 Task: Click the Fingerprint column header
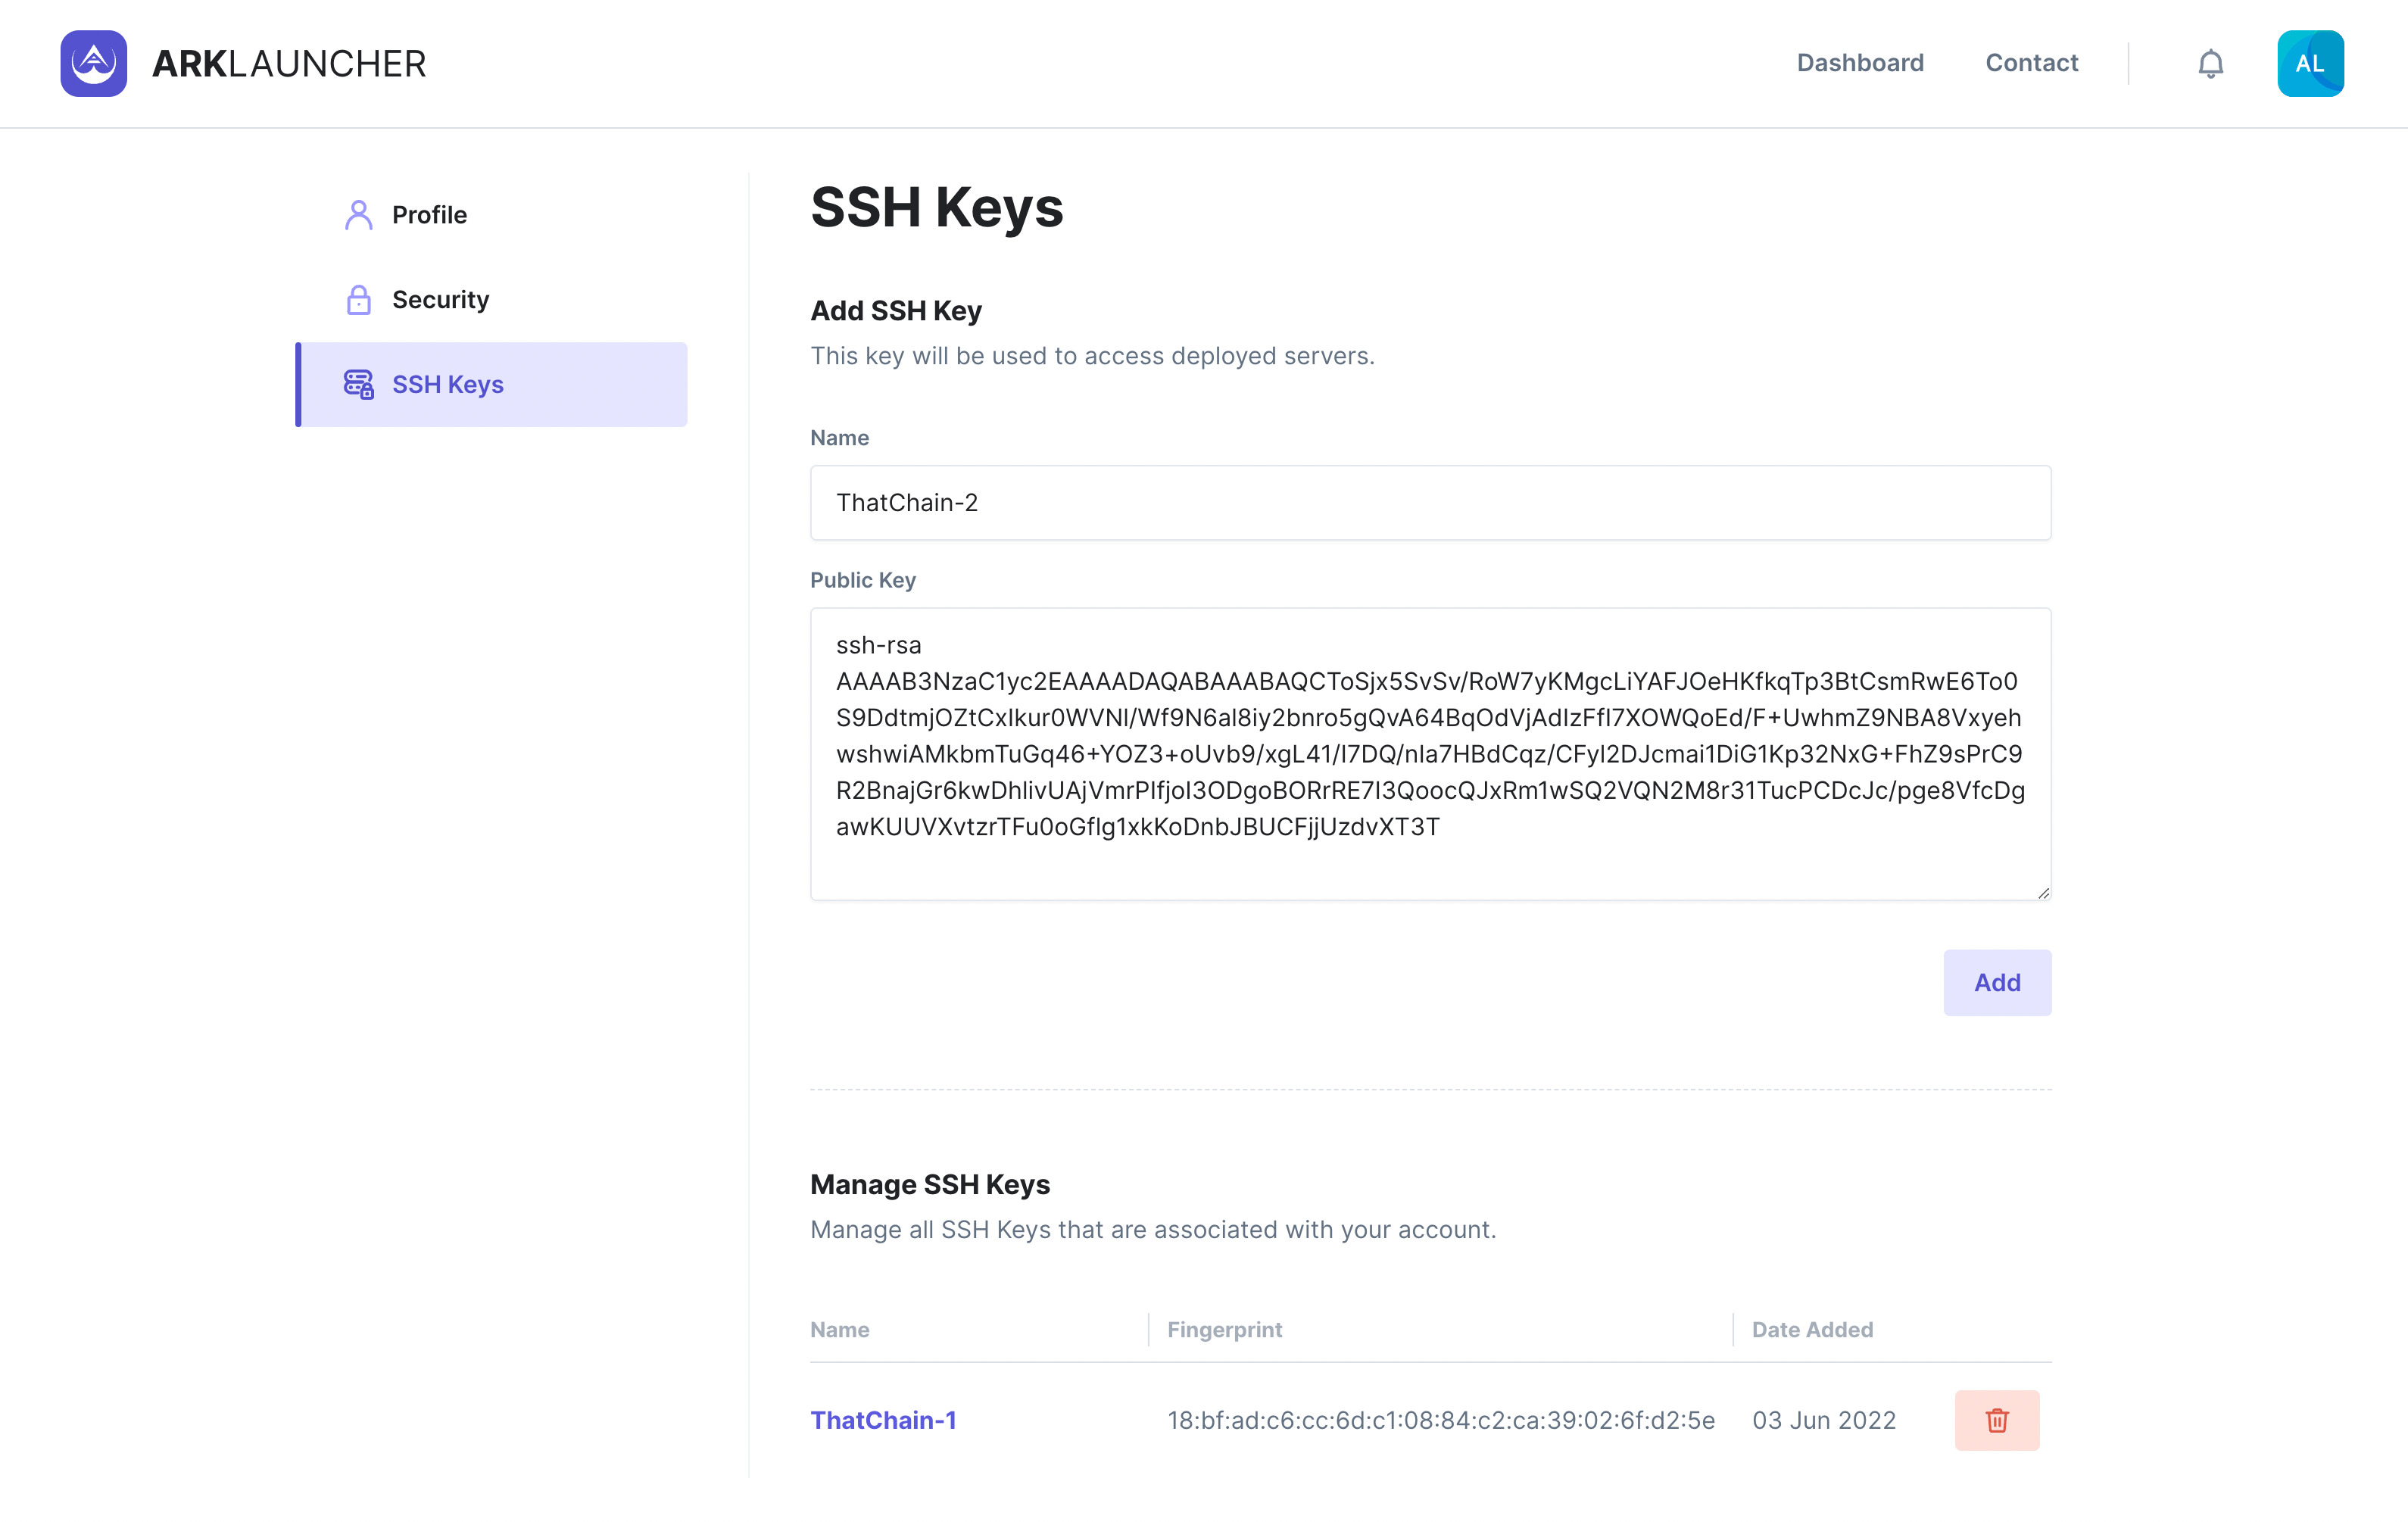[1224, 1330]
